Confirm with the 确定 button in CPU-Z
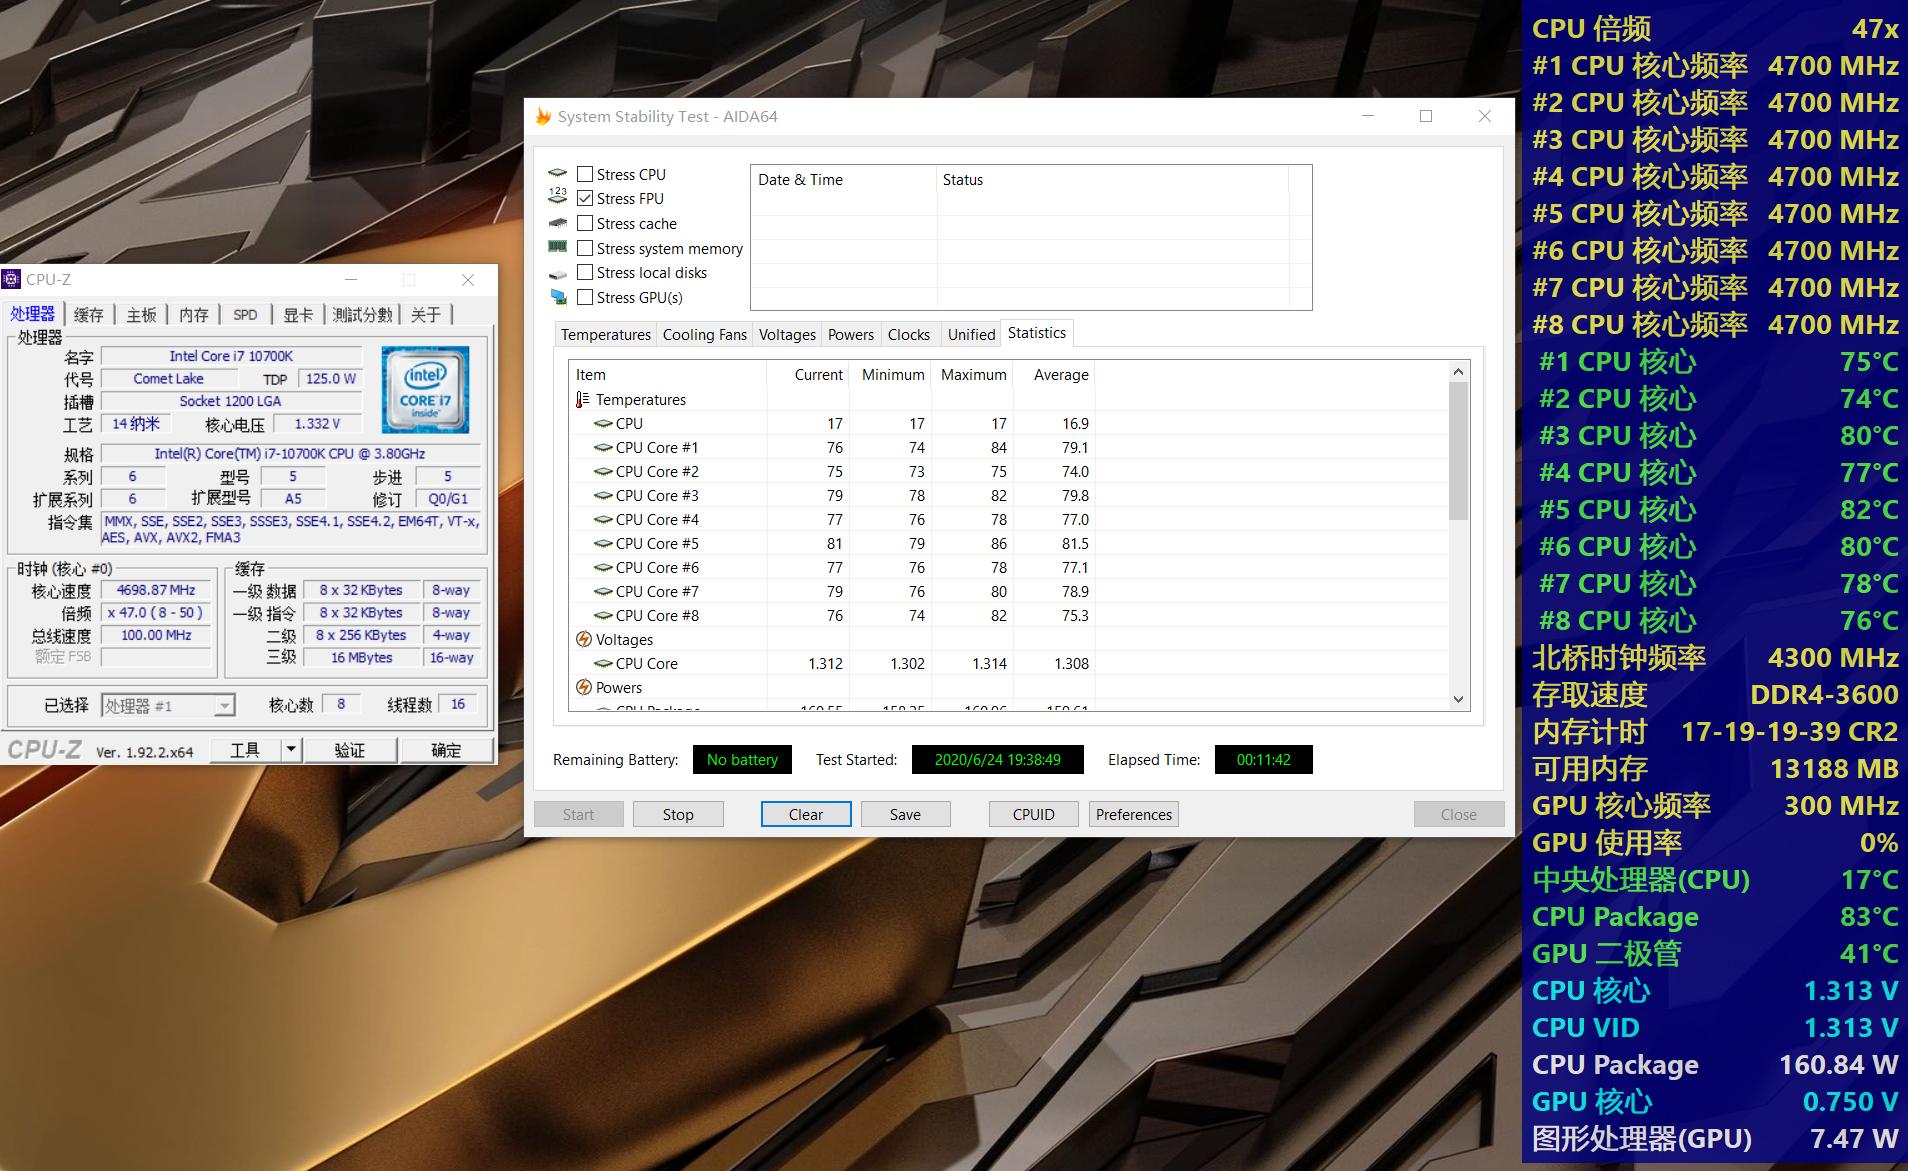This screenshot has height=1171, width=1908. (x=446, y=750)
